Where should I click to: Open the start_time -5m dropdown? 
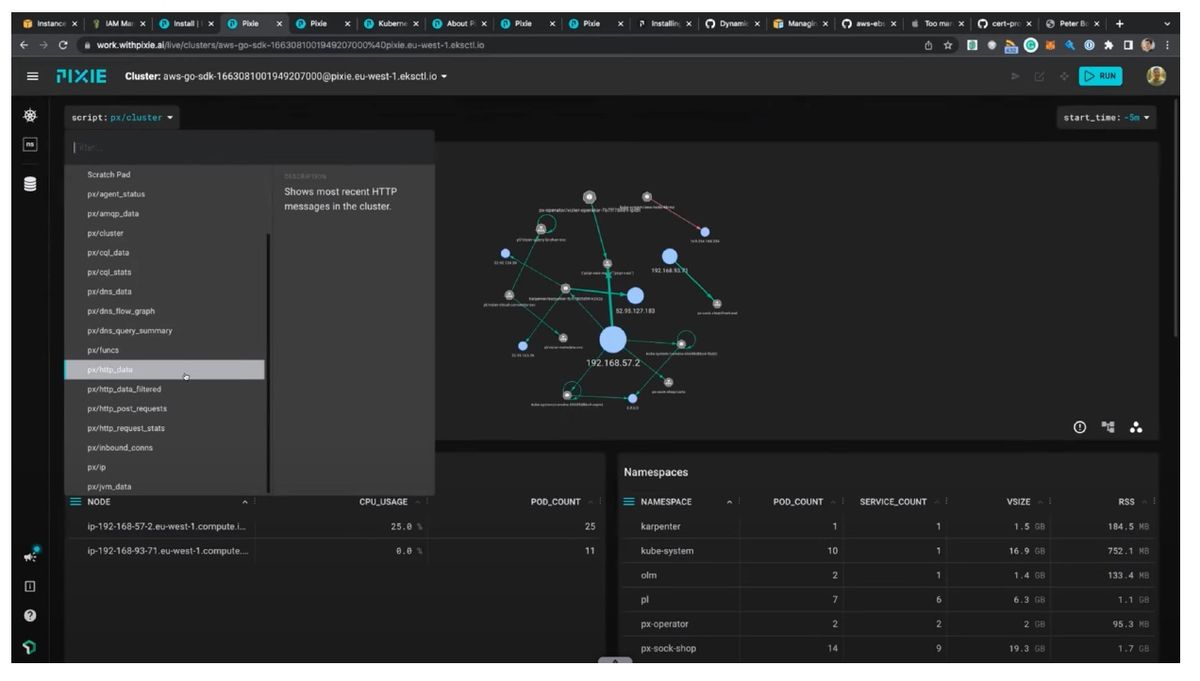[x=1106, y=117]
